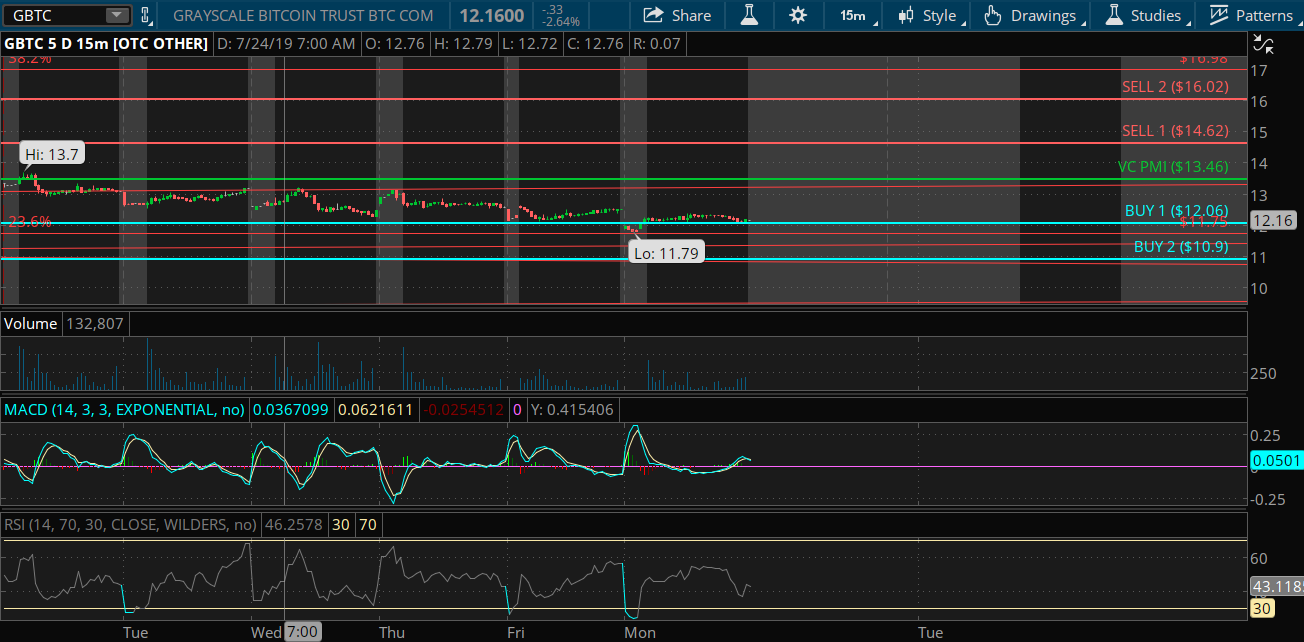Click the C: 12.76 close readout
The width and height of the screenshot is (1304, 642).
595,44
